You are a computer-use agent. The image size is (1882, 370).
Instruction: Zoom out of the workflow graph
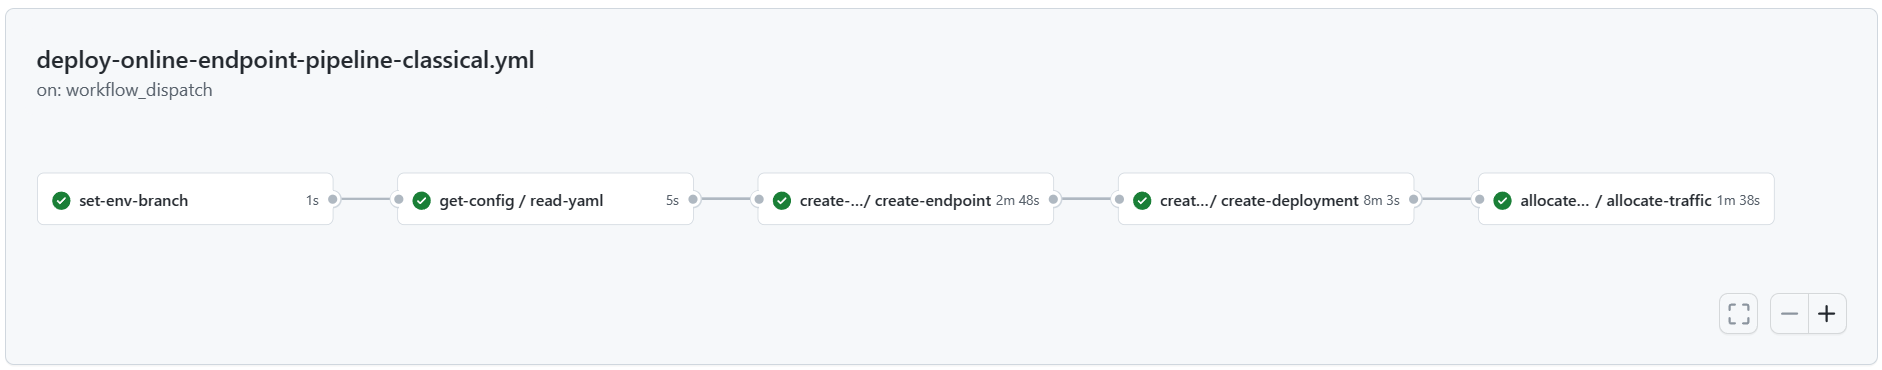(1789, 314)
